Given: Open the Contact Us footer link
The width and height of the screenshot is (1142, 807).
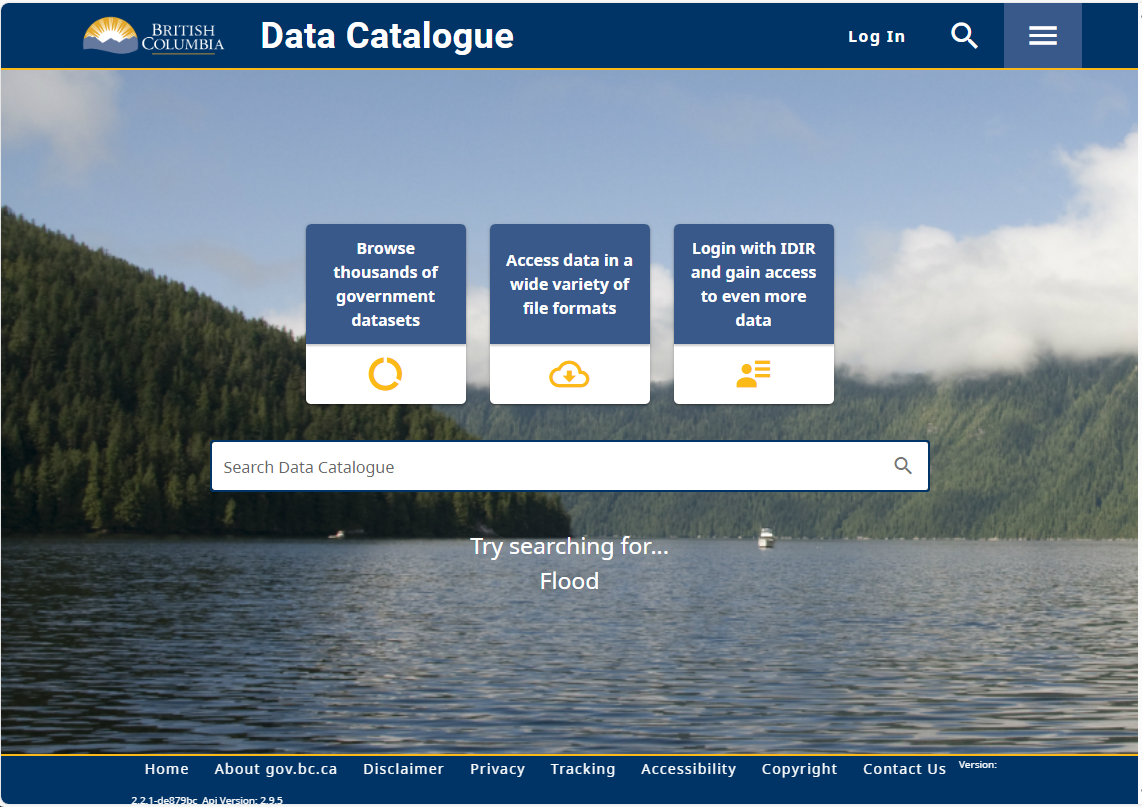Looking at the screenshot, I should pos(904,769).
